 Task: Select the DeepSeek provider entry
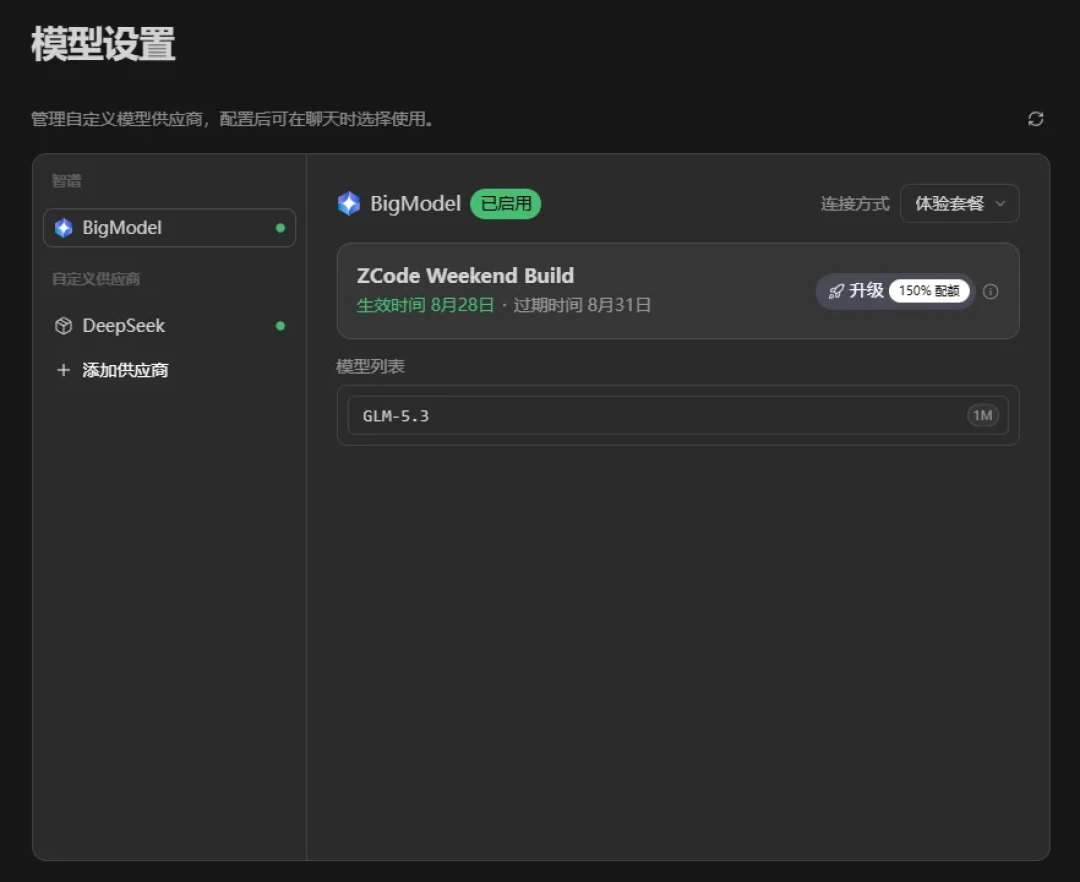169,326
